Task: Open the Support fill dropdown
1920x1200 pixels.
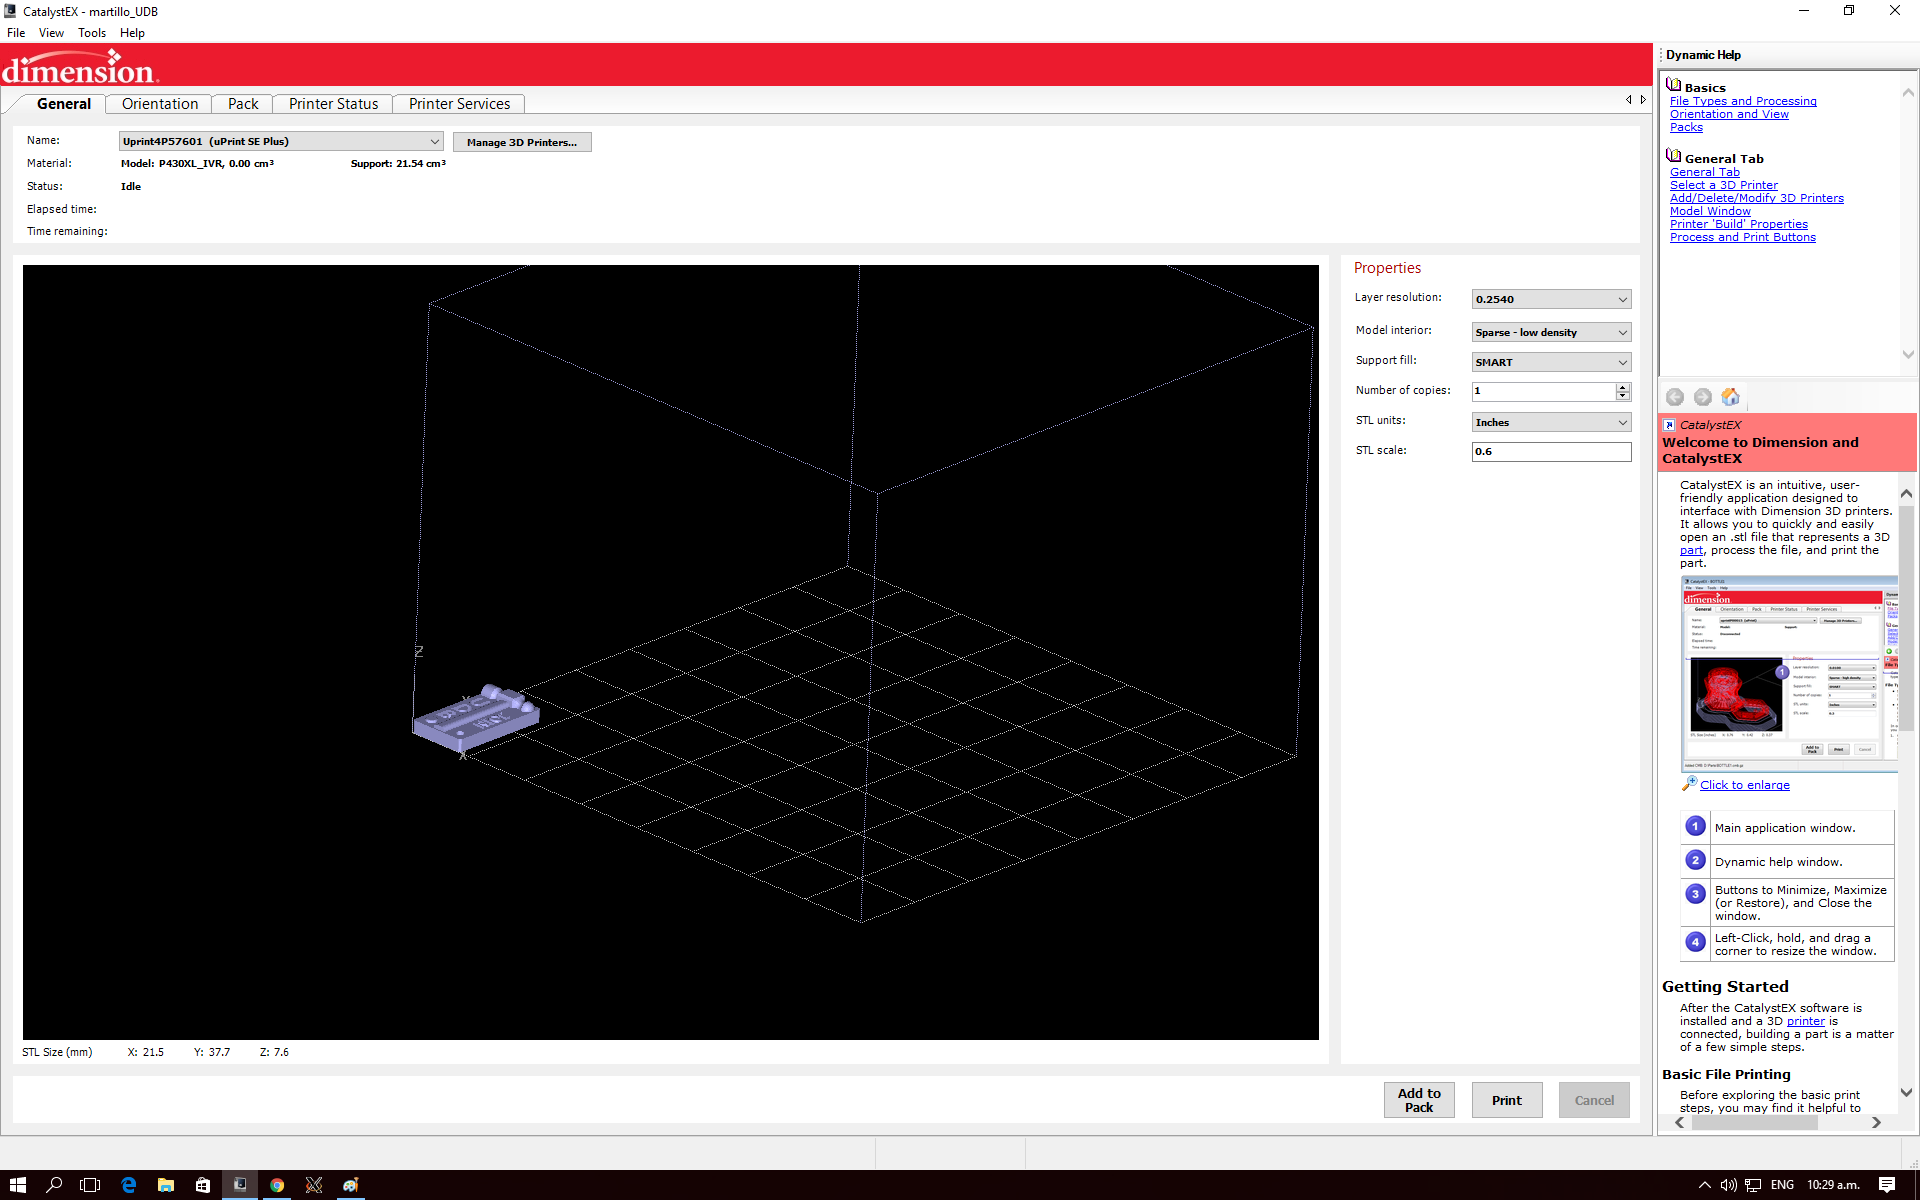Action: click(x=1551, y=362)
